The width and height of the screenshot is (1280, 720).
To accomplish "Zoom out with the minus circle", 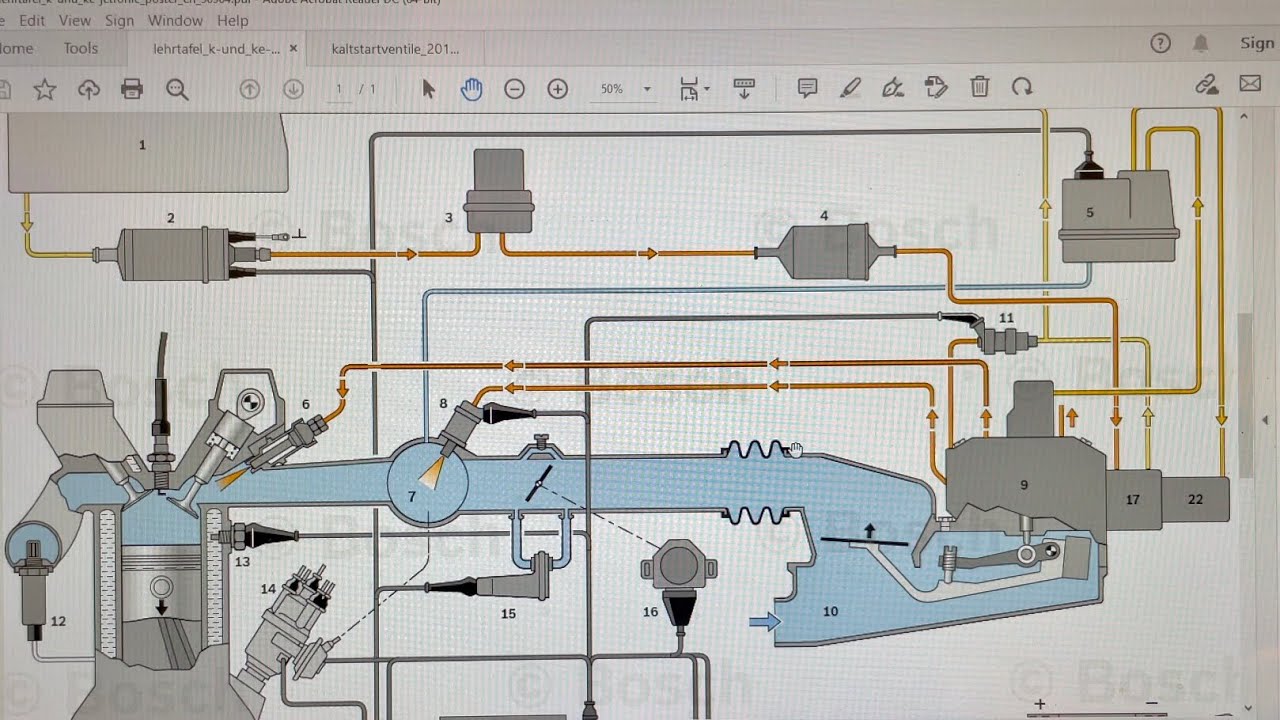I will pos(514,89).
